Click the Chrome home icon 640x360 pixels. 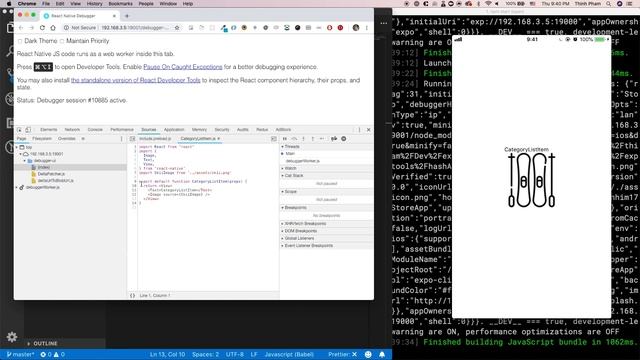click(53, 28)
